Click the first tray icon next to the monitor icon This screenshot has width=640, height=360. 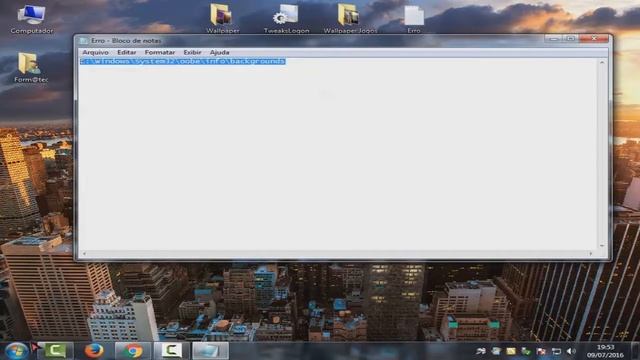tap(481, 351)
